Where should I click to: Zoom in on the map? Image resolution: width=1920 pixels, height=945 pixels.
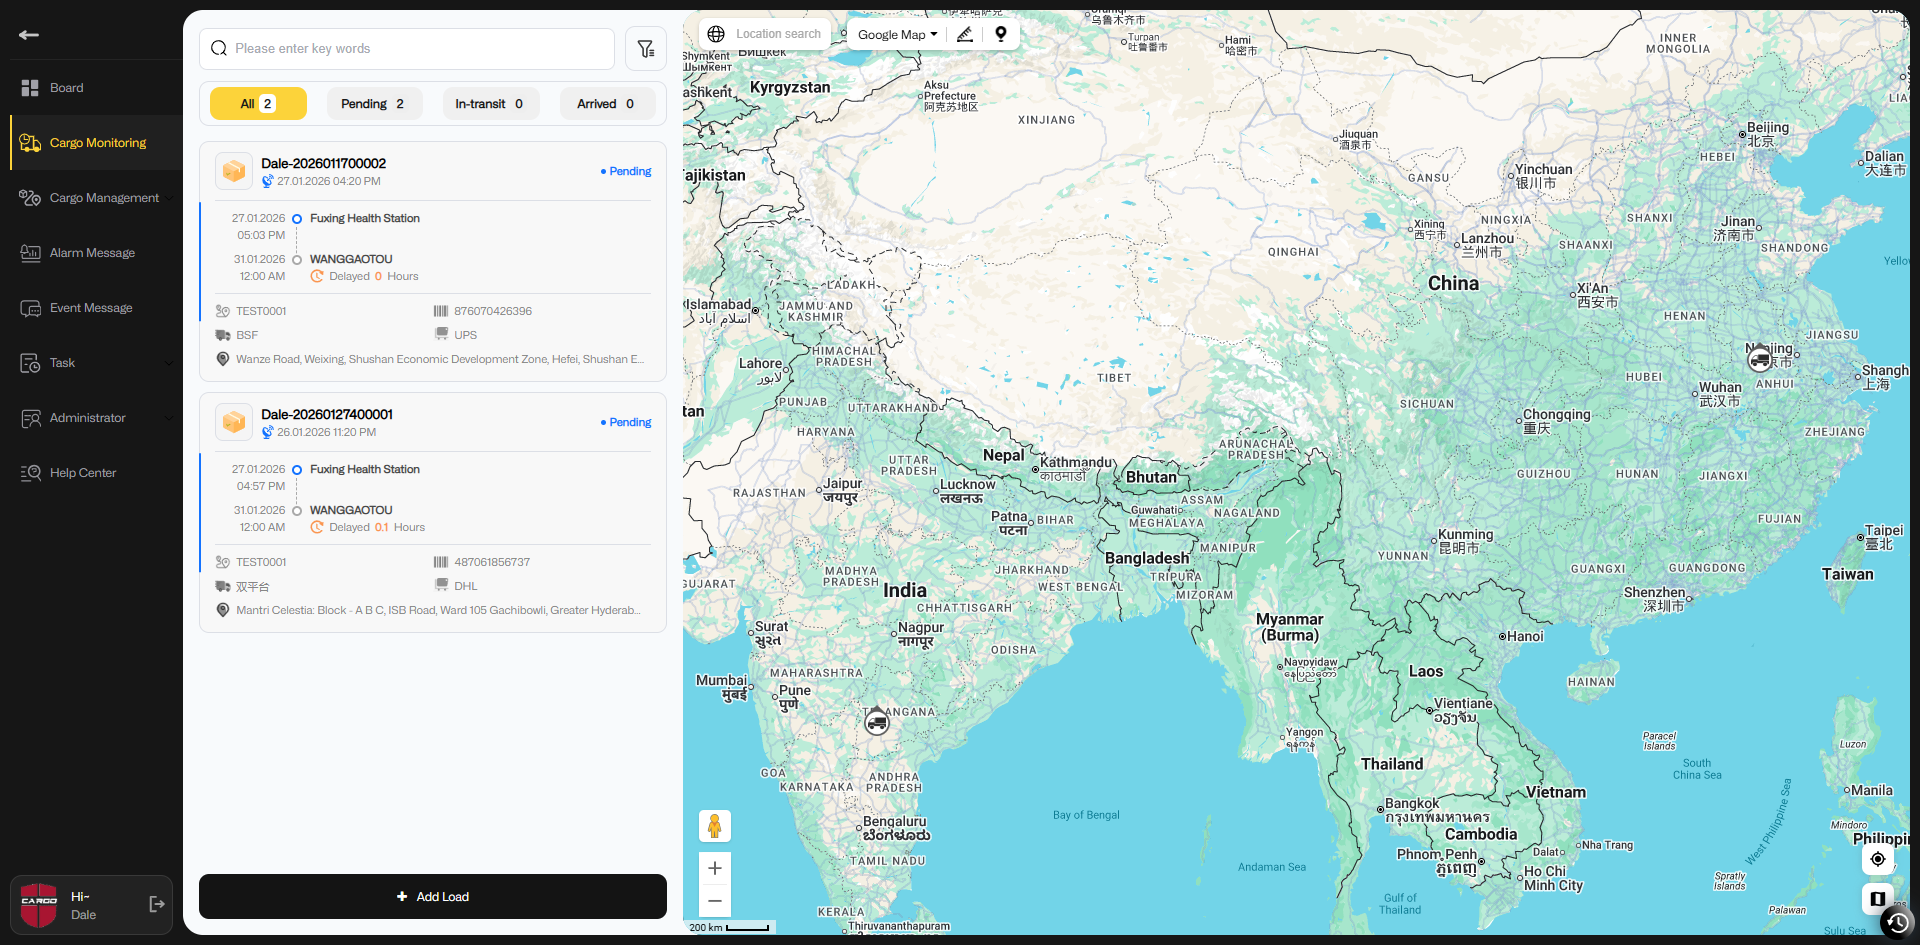point(715,868)
